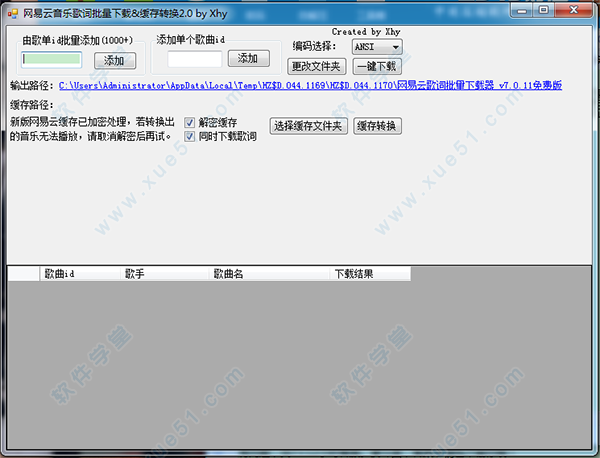
Task: Click the 歌手 column header
Action: click(x=165, y=274)
